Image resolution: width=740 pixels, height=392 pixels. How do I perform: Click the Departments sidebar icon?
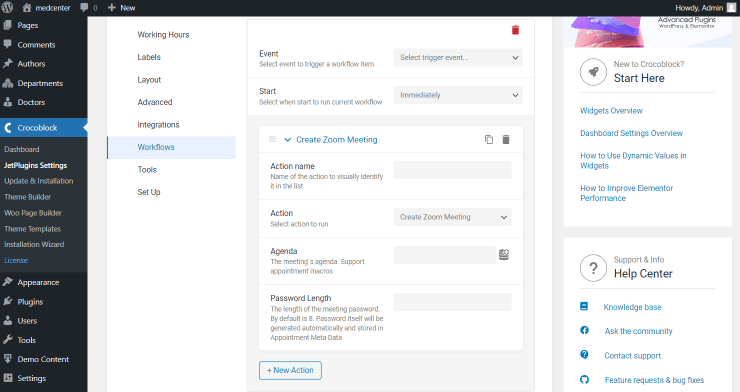pos(8,83)
